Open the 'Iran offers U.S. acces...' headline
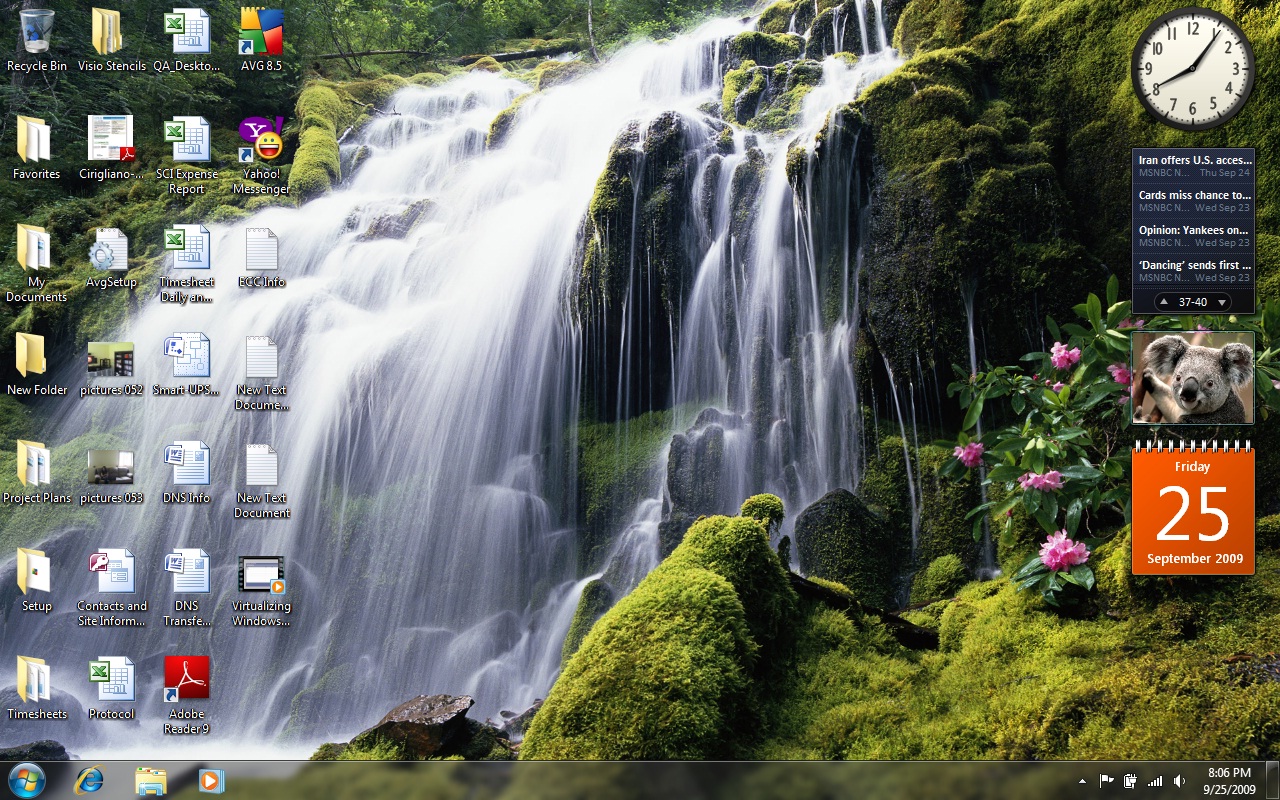The width and height of the screenshot is (1280, 800). coord(1194,160)
